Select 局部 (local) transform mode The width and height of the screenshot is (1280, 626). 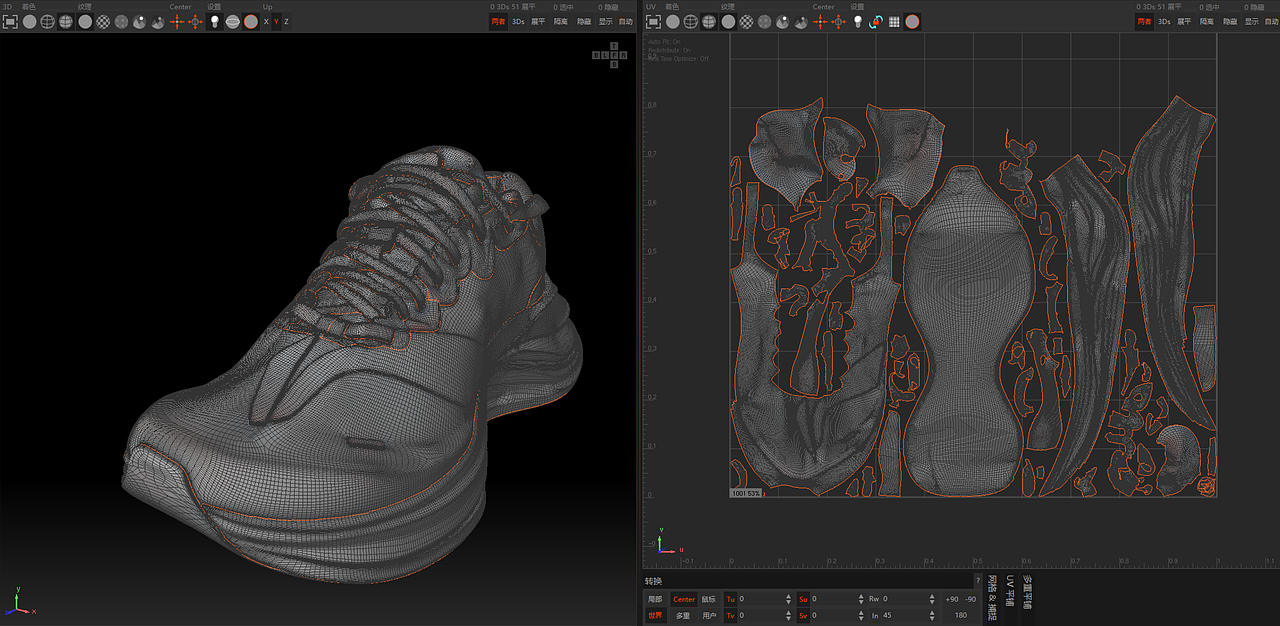click(655, 599)
